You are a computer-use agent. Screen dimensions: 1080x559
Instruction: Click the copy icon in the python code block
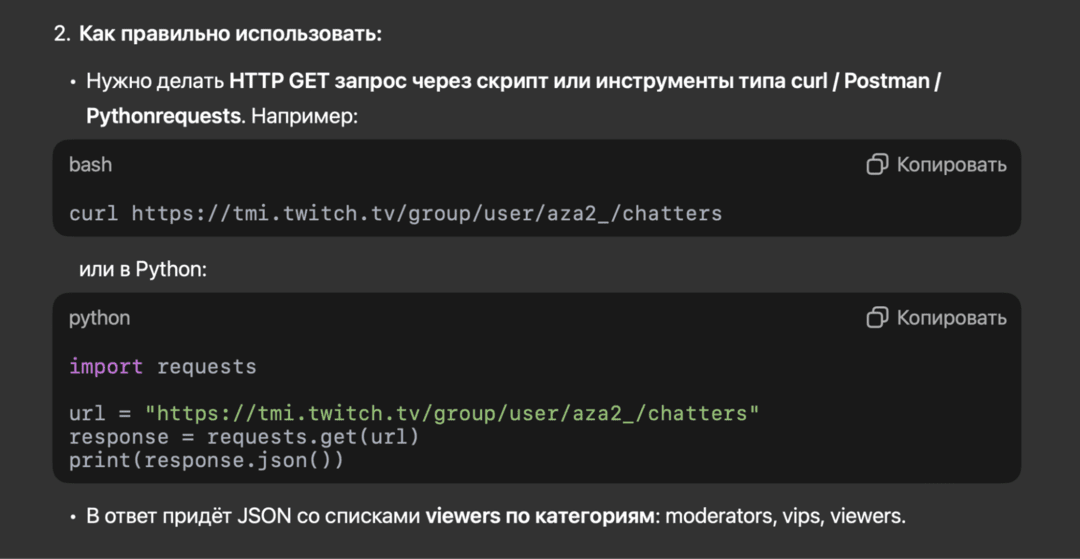point(877,318)
